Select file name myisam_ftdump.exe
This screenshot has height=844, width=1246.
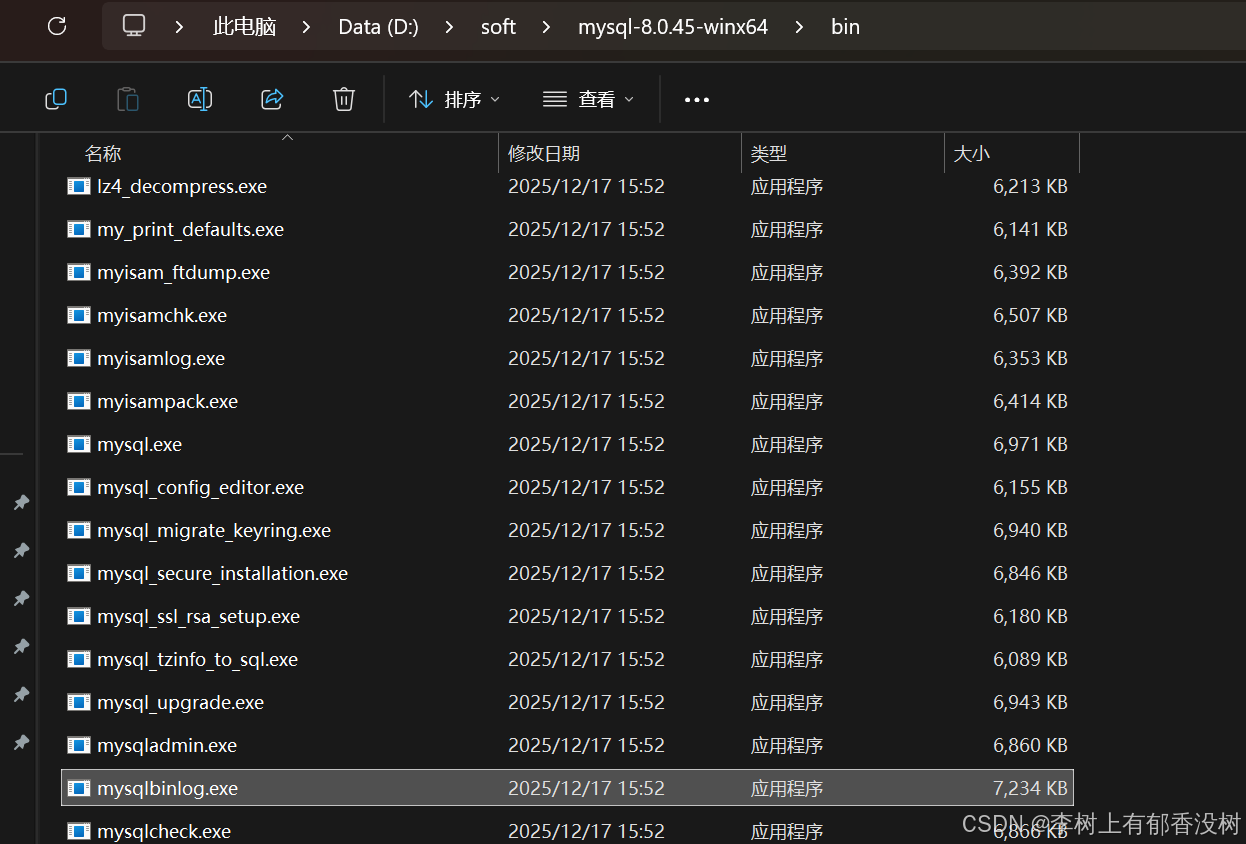point(184,272)
